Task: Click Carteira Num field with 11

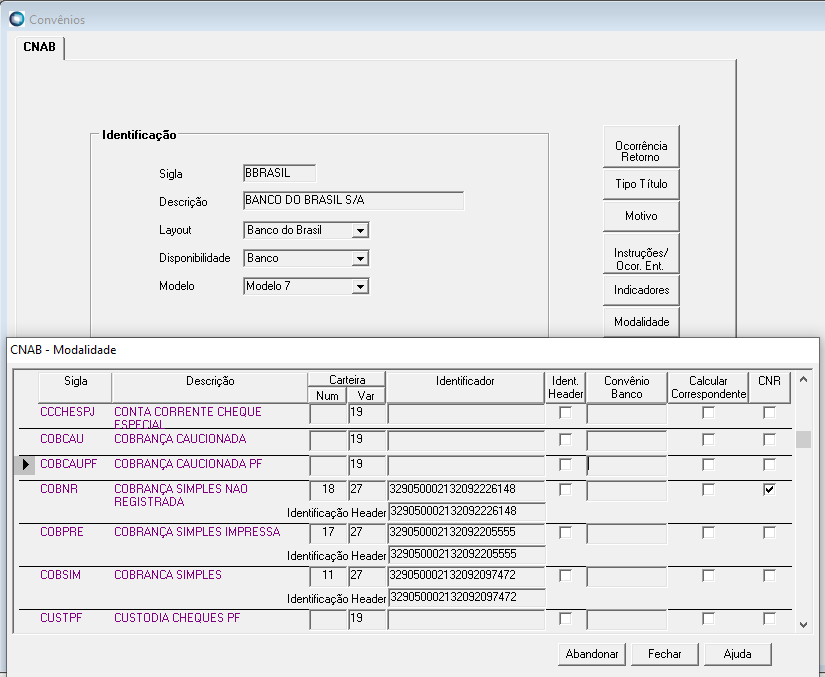Action: click(328, 575)
